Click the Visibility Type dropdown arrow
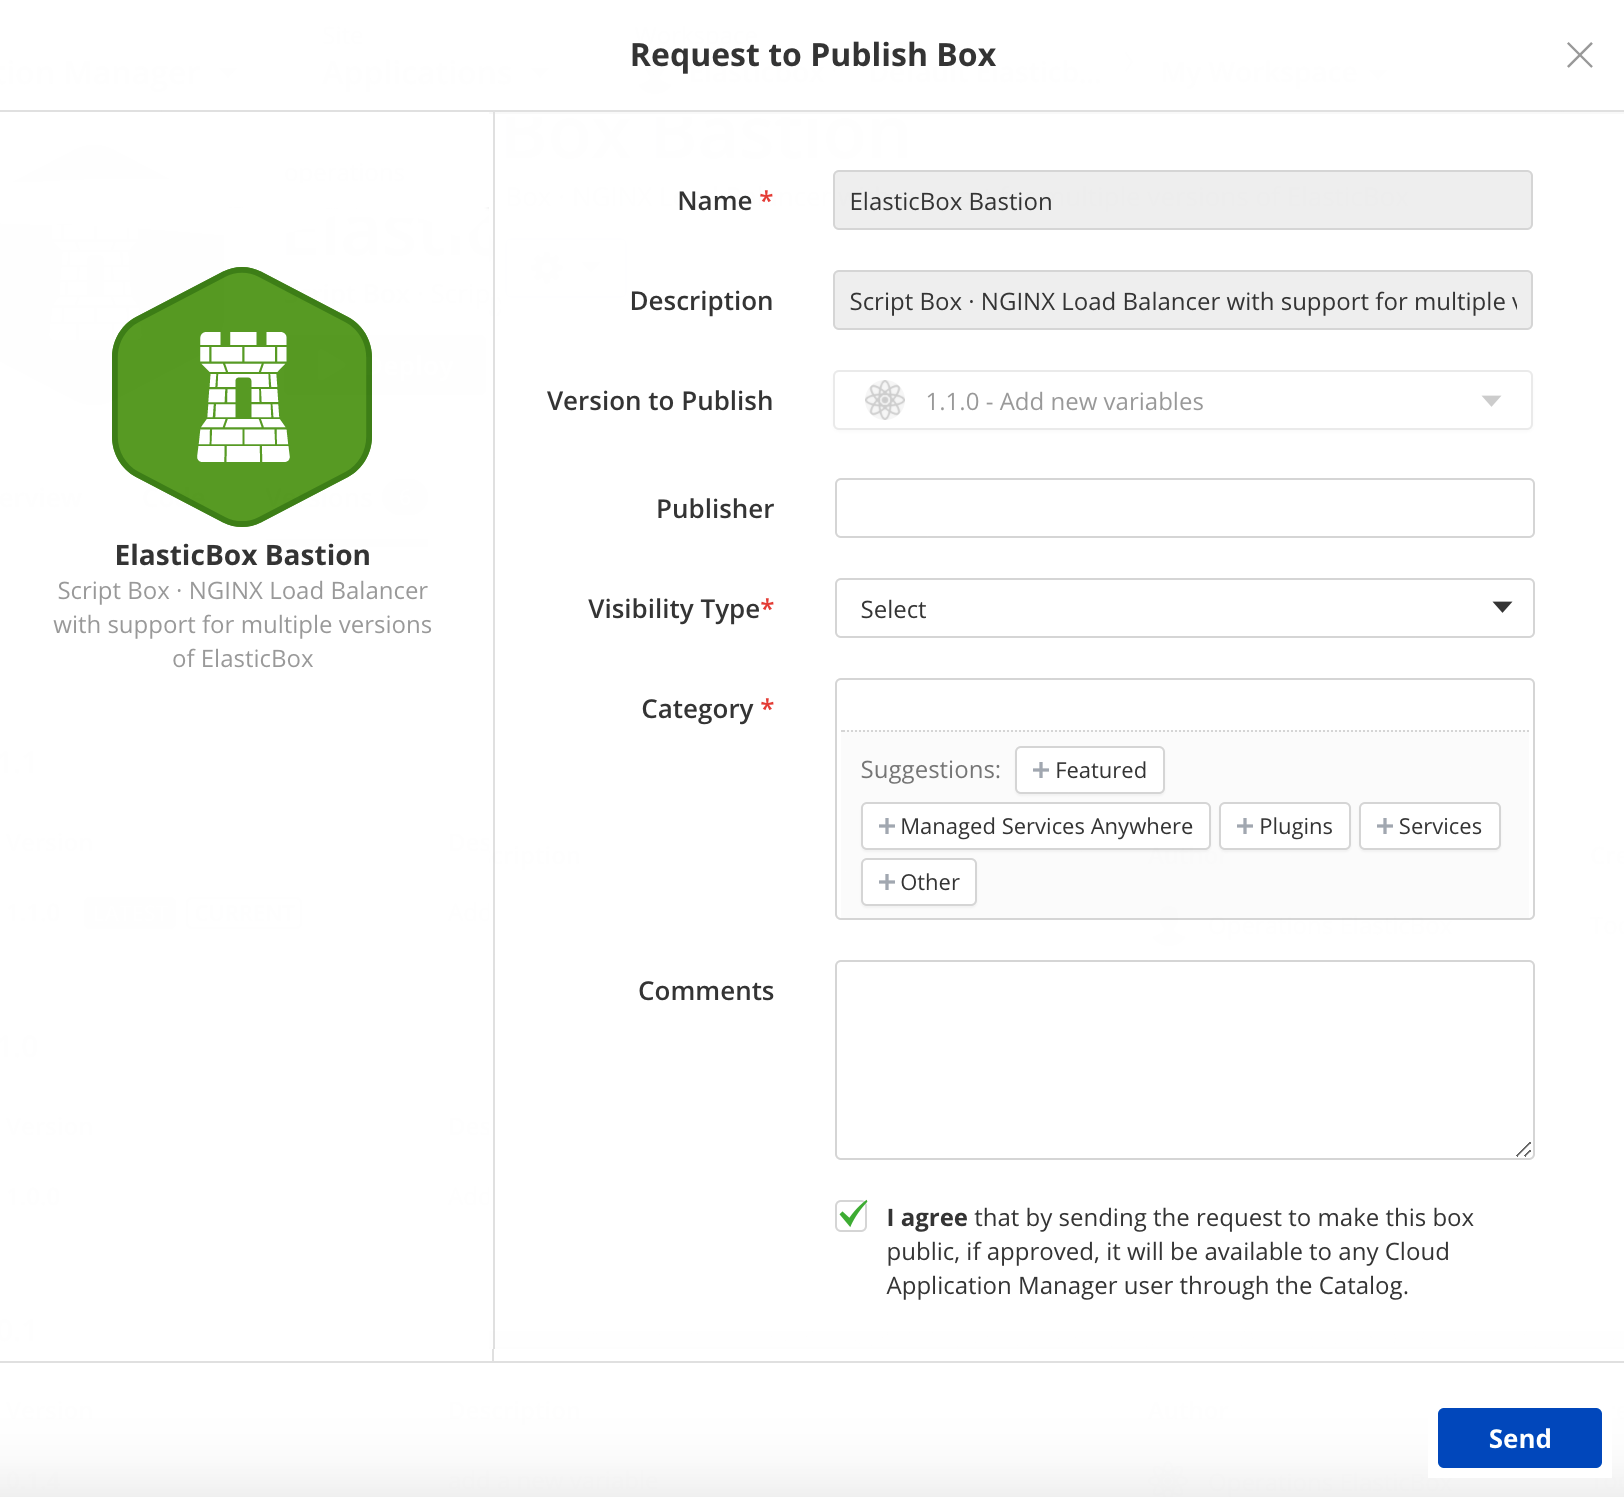Viewport: 1624px width, 1497px height. click(x=1502, y=607)
